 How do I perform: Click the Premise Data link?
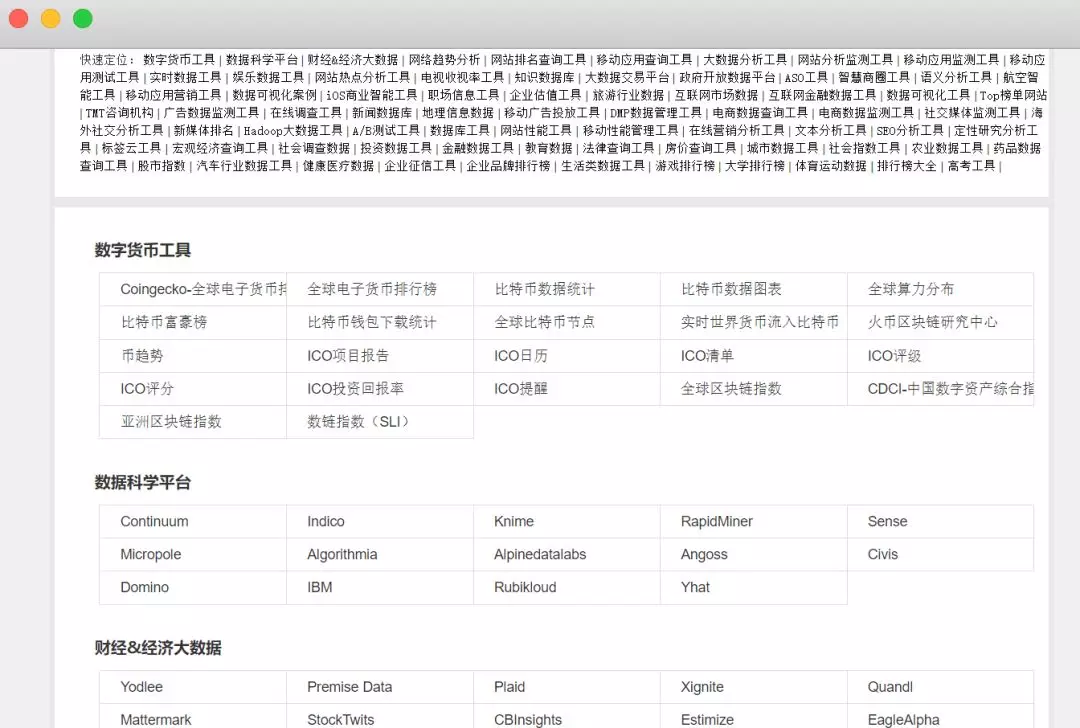tap(349, 687)
